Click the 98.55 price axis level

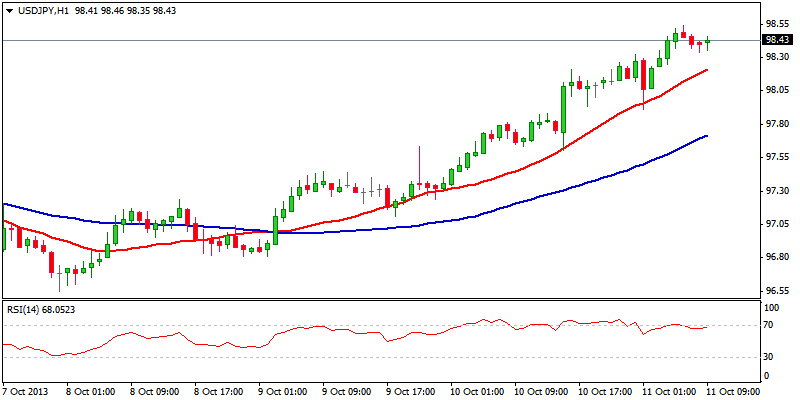[x=777, y=23]
